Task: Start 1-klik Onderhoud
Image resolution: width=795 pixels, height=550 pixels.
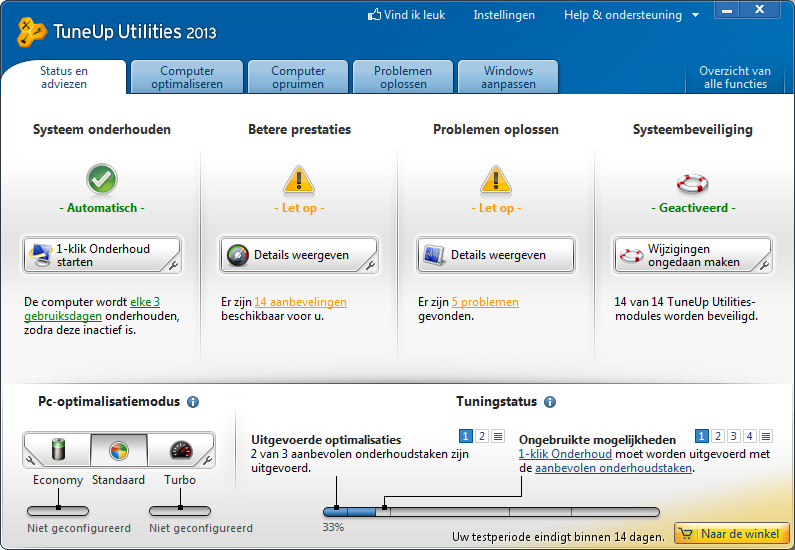Action: tap(102, 255)
